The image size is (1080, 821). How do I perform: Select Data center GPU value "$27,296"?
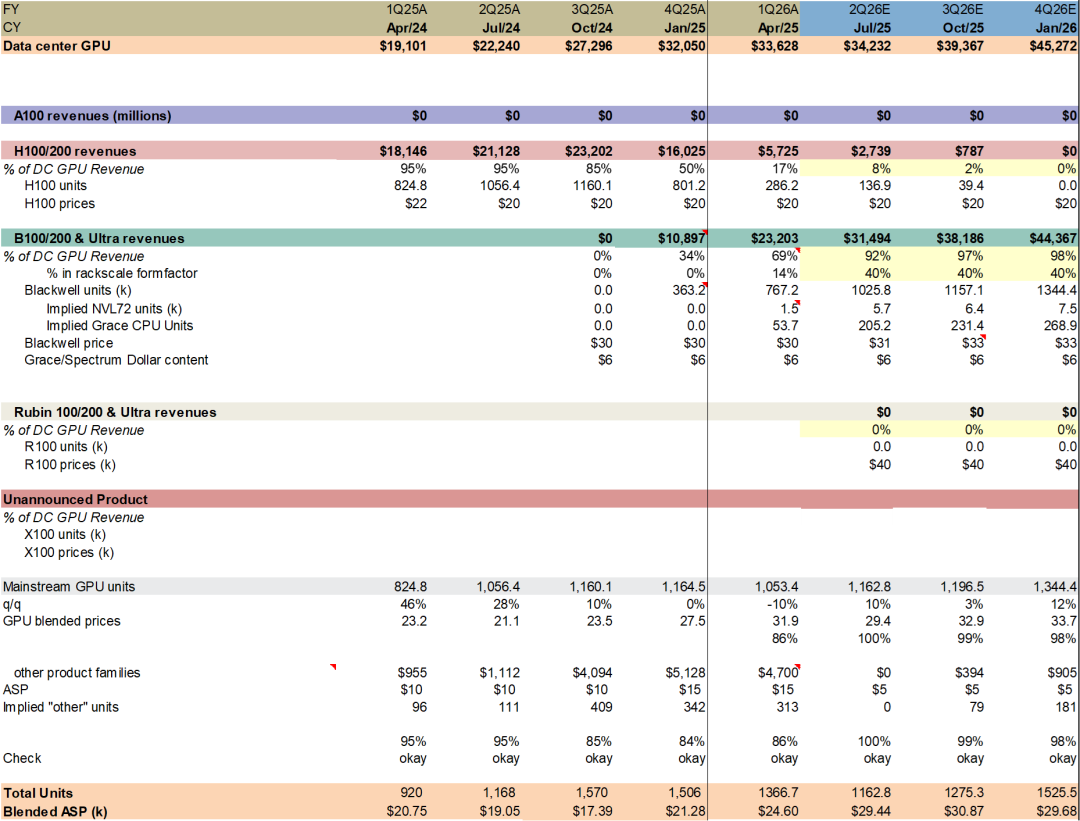(589, 46)
